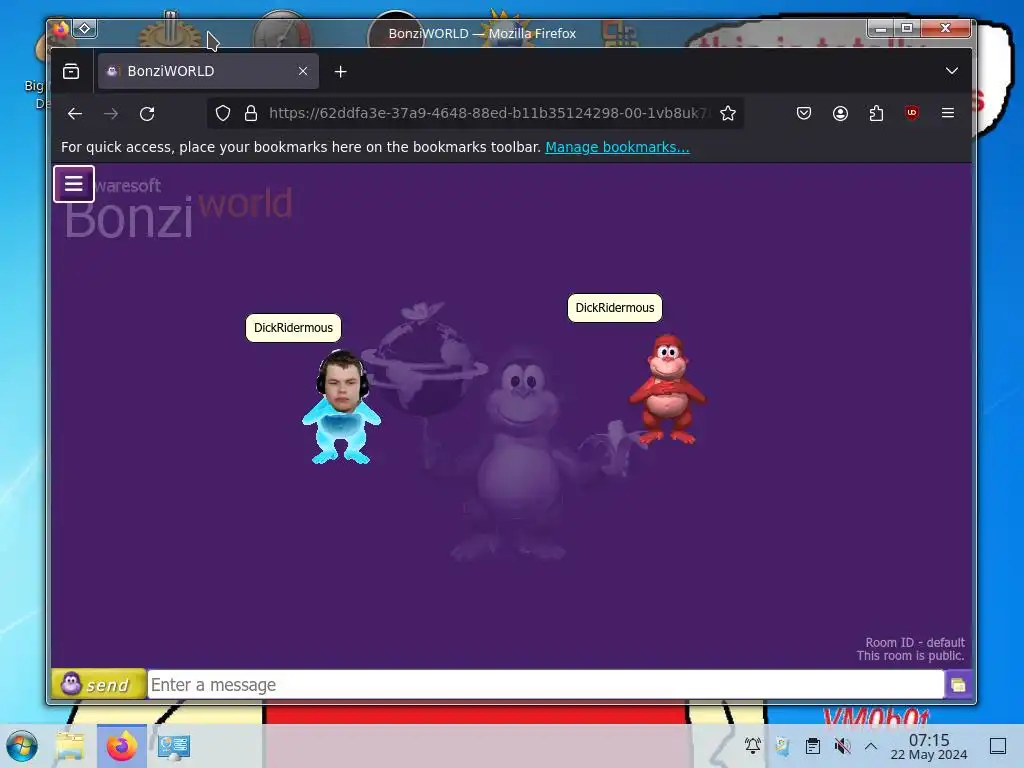1024x768 pixels.
Task: Click the clipboard tray icon
Action: click(812, 746)
